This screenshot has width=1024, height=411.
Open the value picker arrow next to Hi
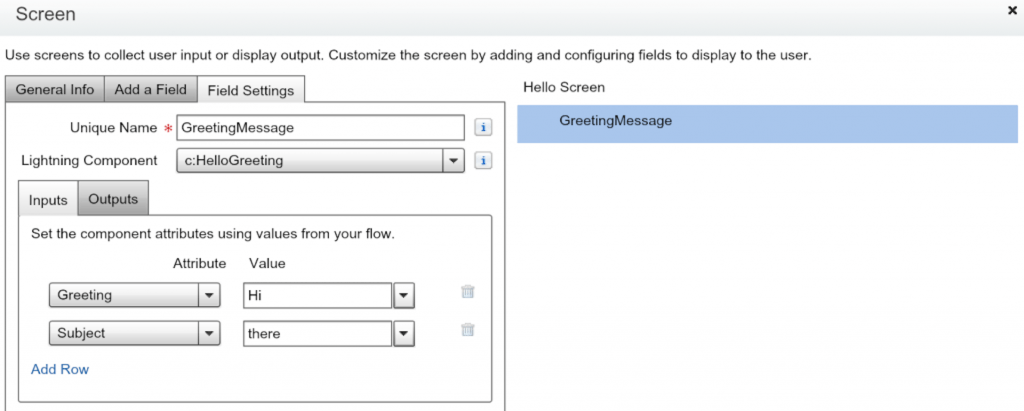403,296
